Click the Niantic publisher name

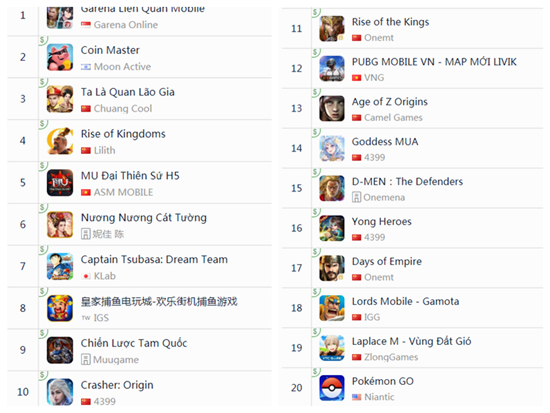point(379,397)
